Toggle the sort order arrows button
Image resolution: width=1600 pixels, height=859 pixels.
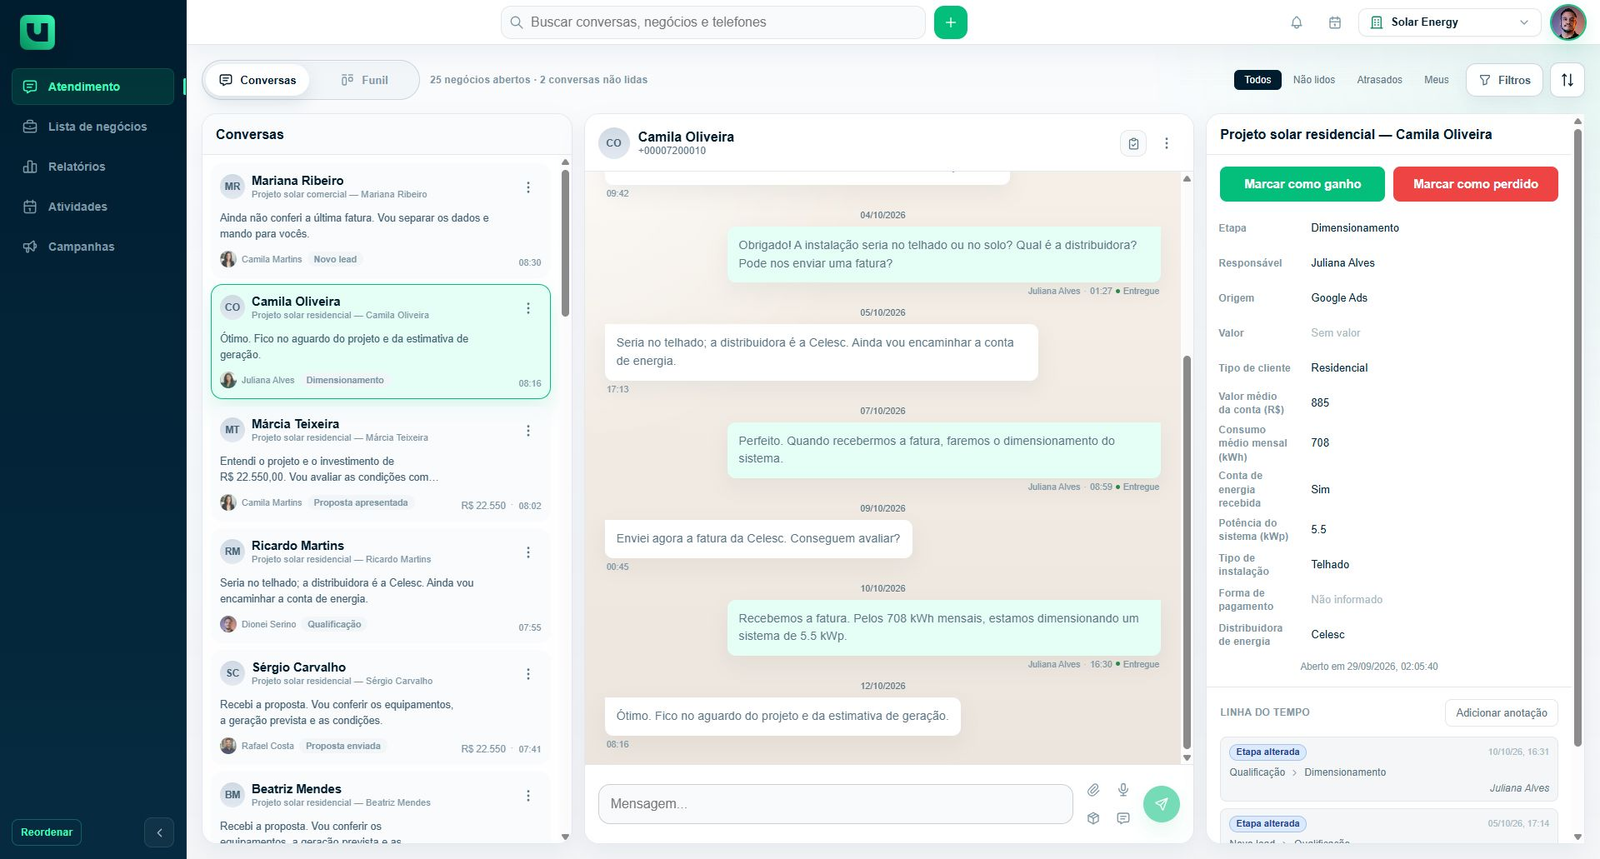tap(1567, 80)
